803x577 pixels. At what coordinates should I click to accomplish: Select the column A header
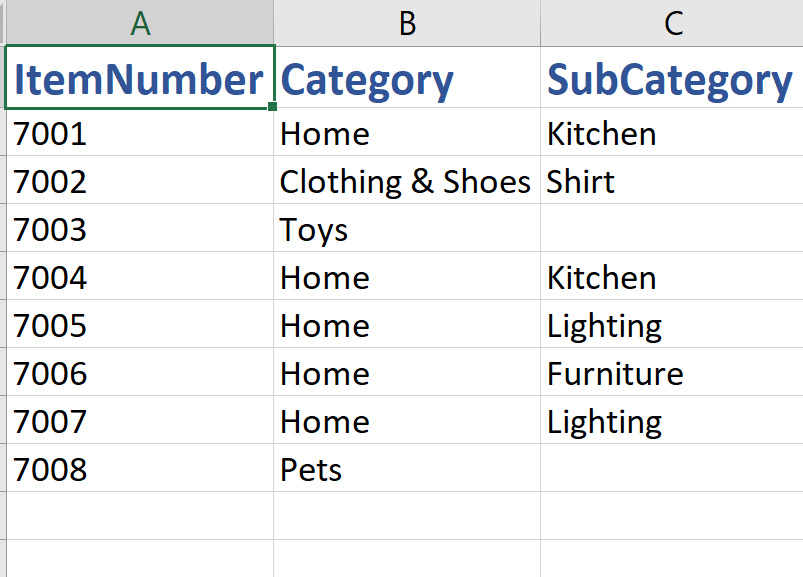tap(140, 23)
